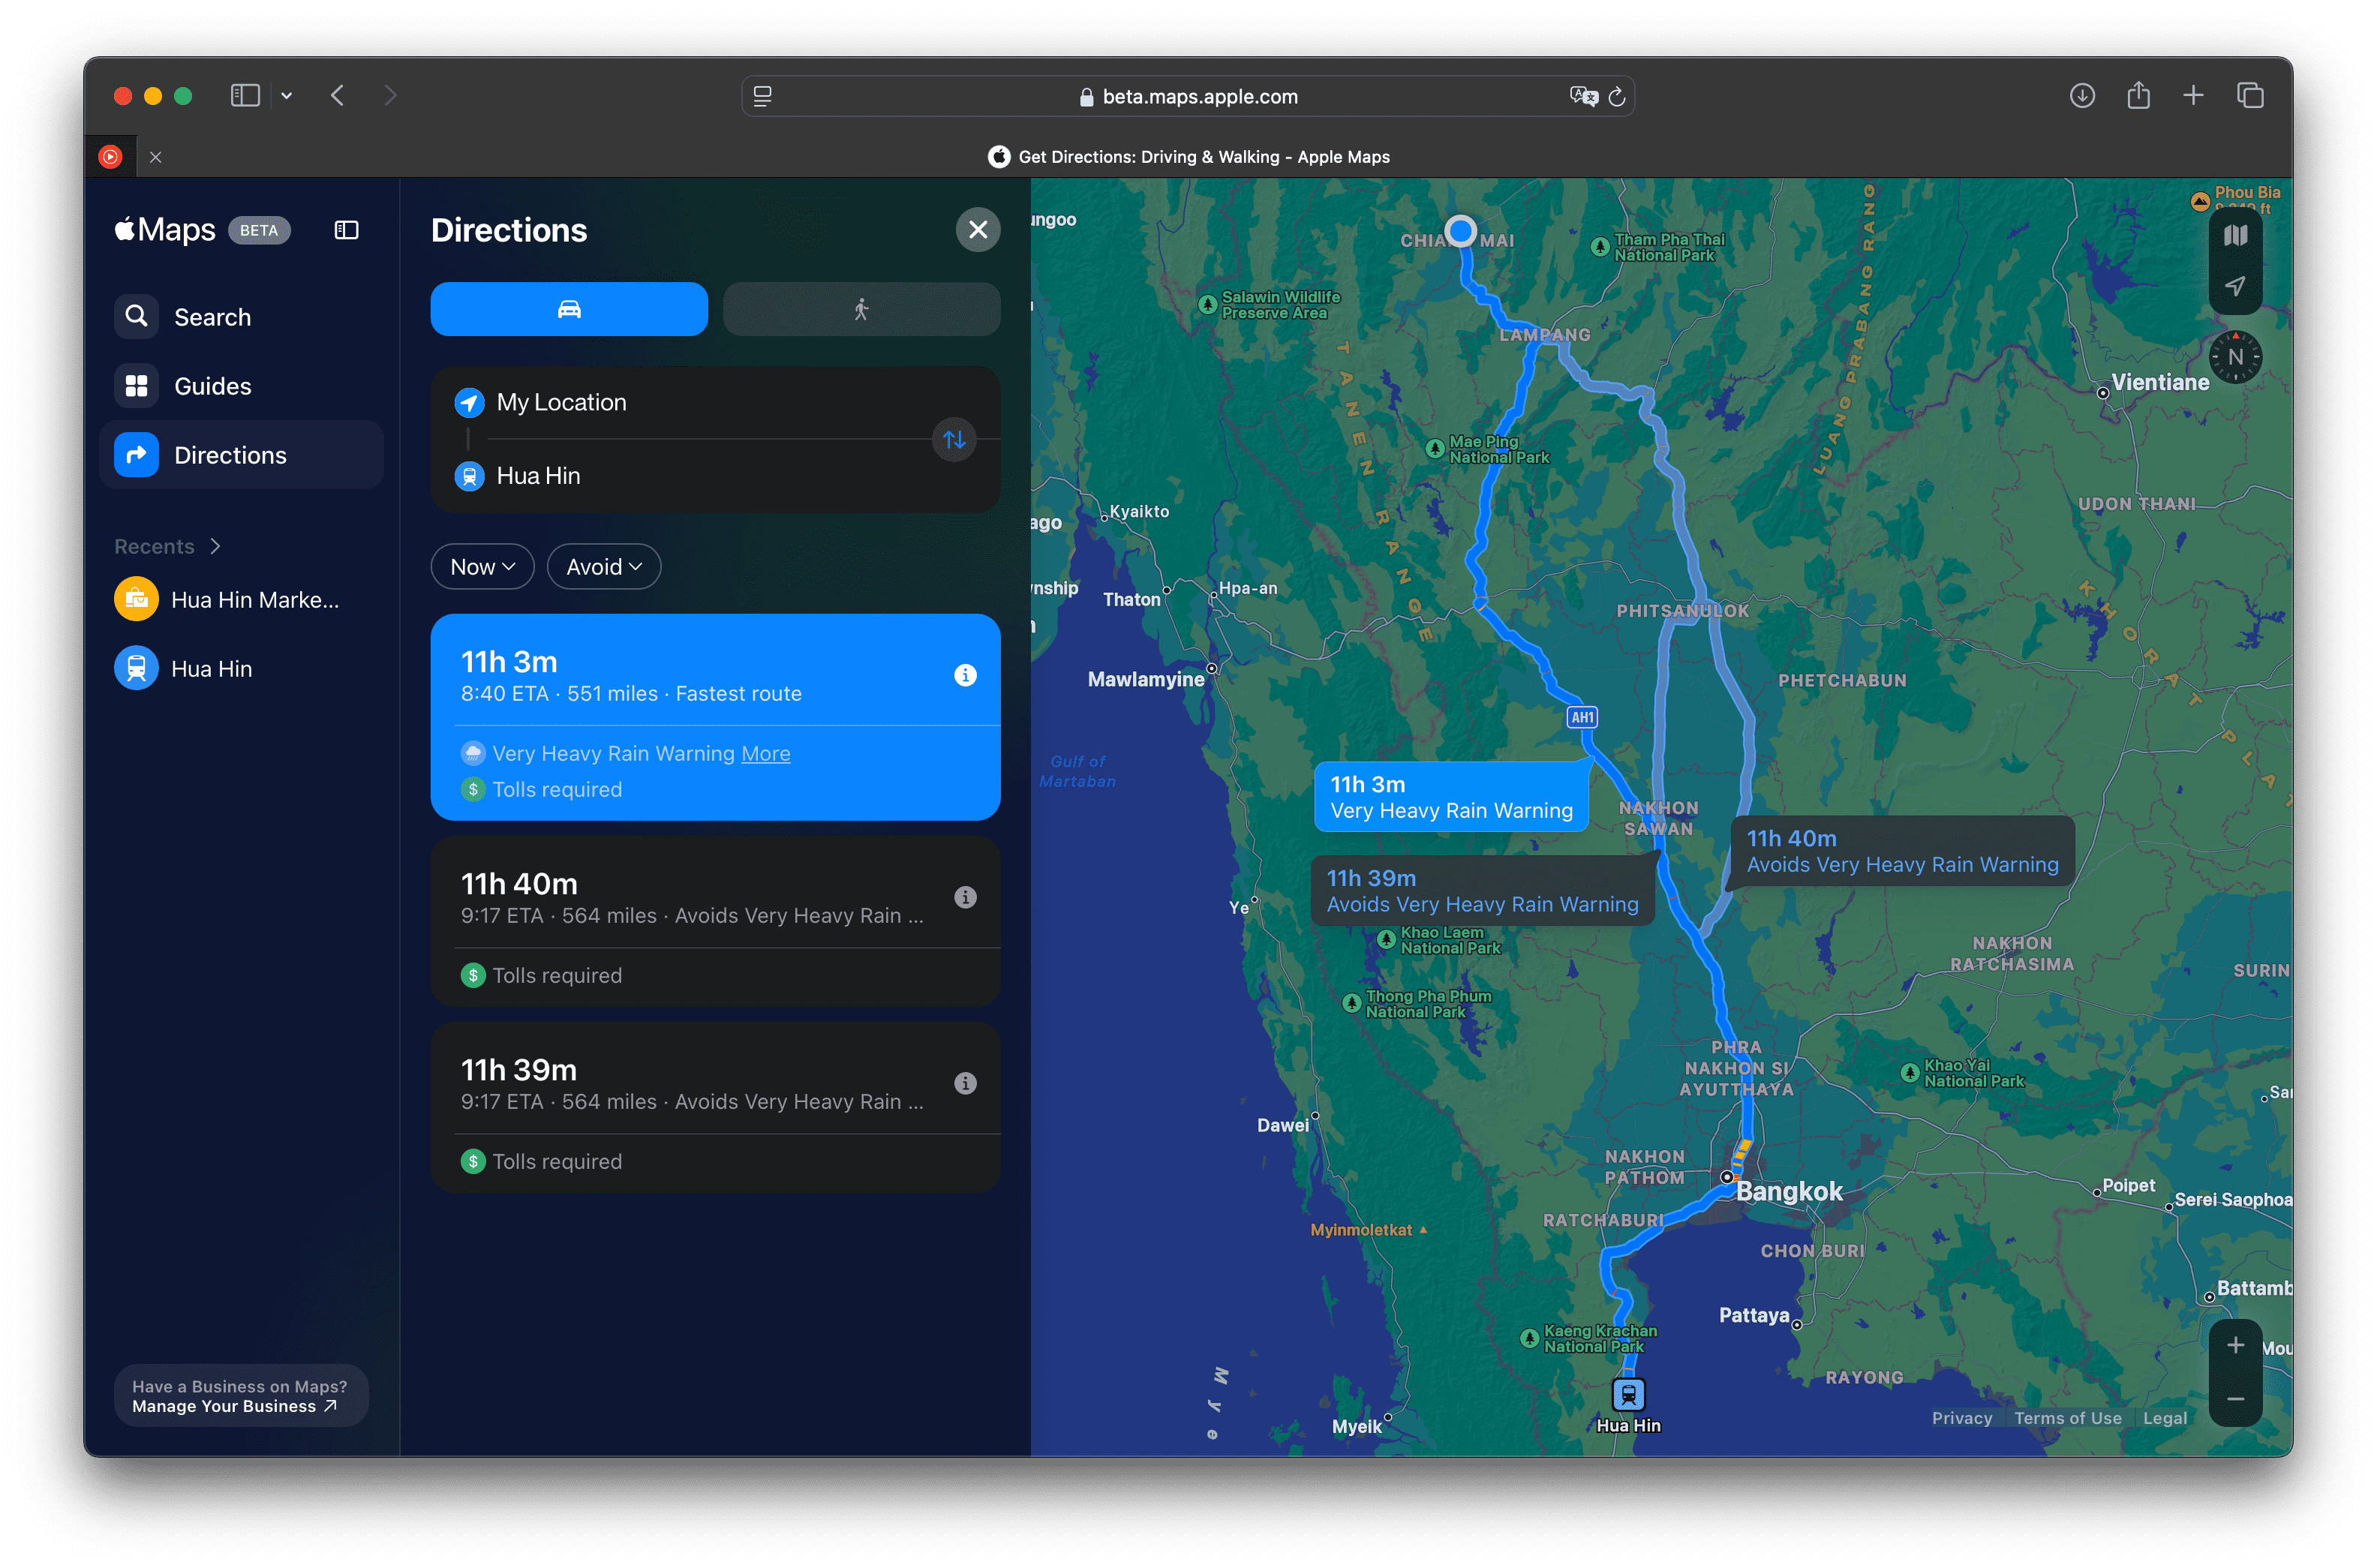This screenshot has height=1568, width=2377.
Task: Swap origin and destination locations
Action: click(953, 440)
